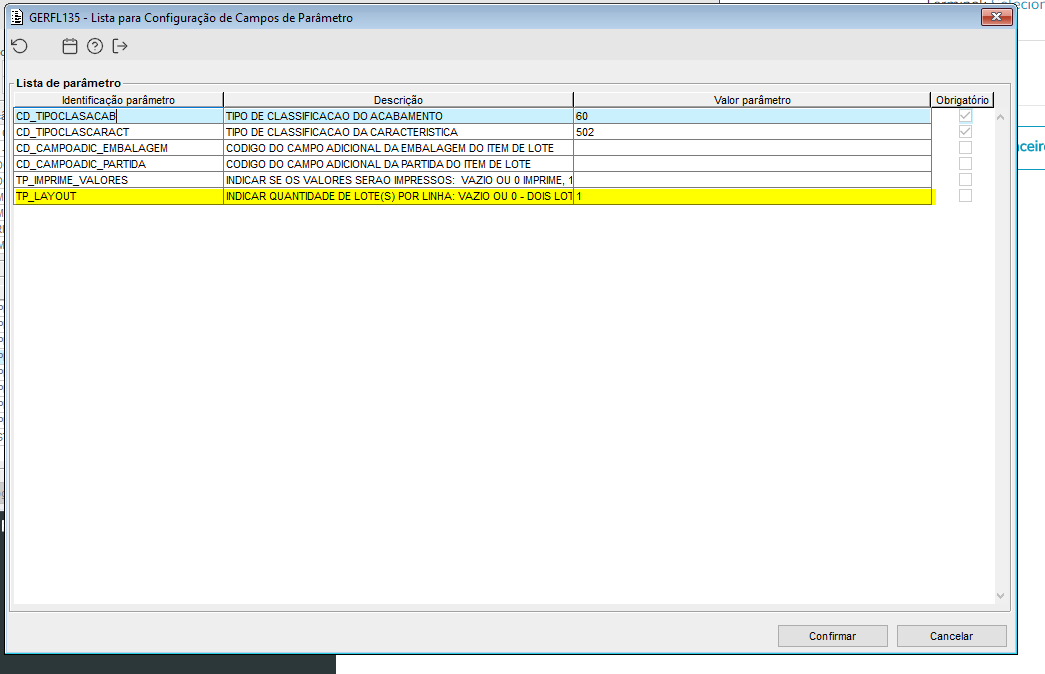Toggle Obrigatório checkbox for CD_TIPOCLASACAB
The height and width of the screenshot is (674, 1045).
coord(965,116)
